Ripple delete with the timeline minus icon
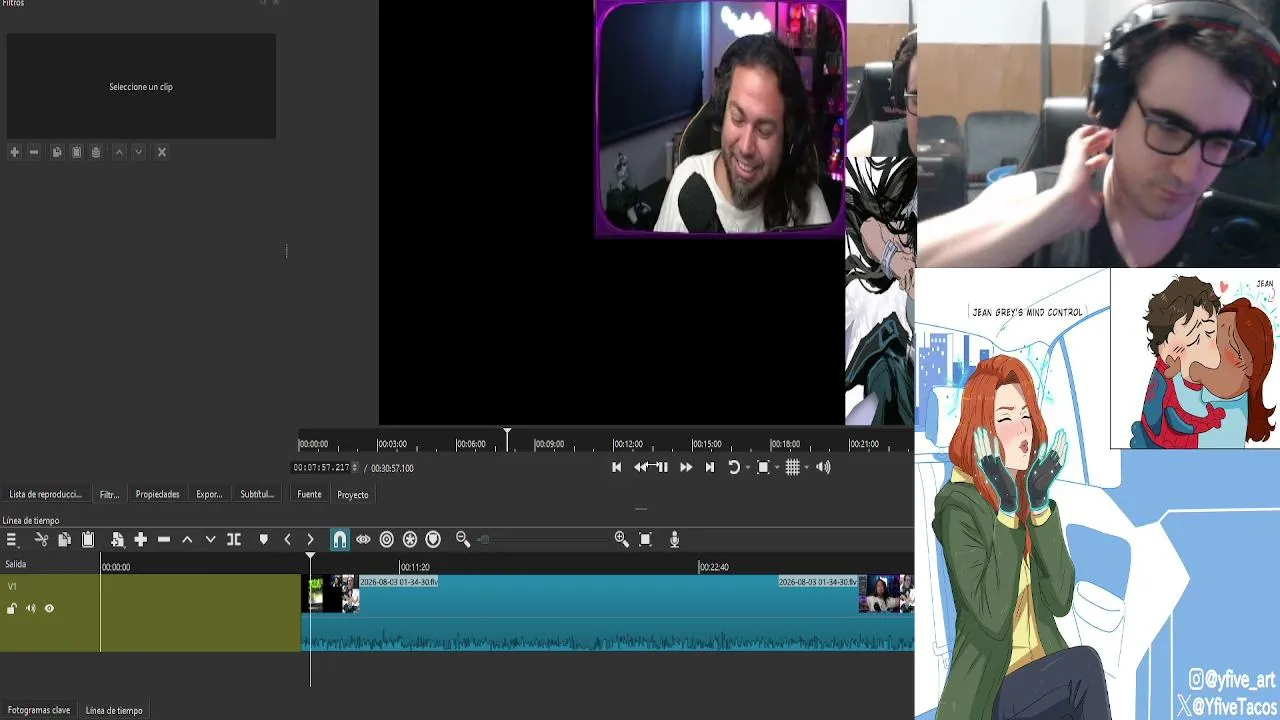Screen dimensions: 1280x720 [164, 539]
